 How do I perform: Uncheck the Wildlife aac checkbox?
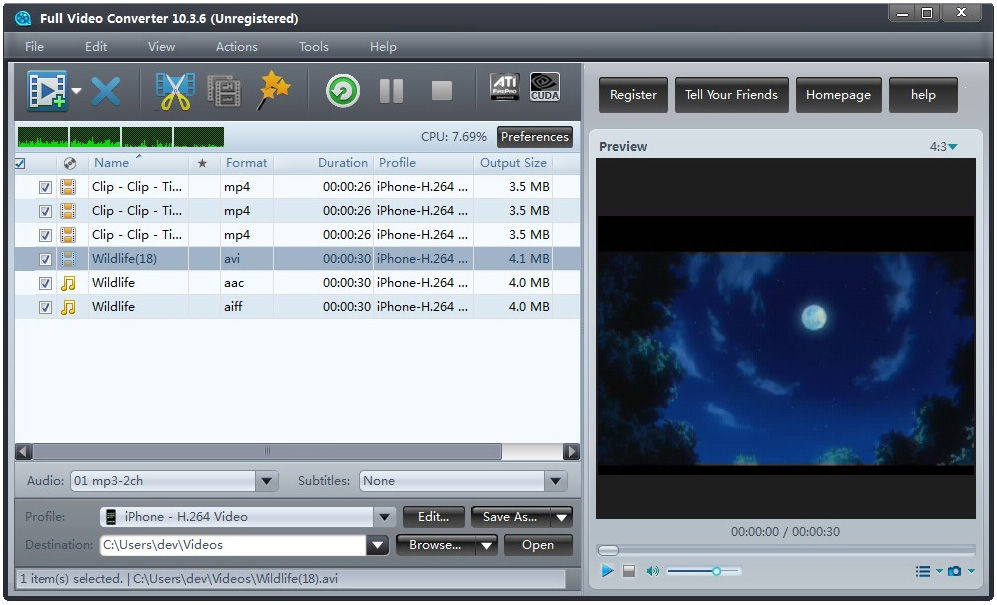(45, 283)
